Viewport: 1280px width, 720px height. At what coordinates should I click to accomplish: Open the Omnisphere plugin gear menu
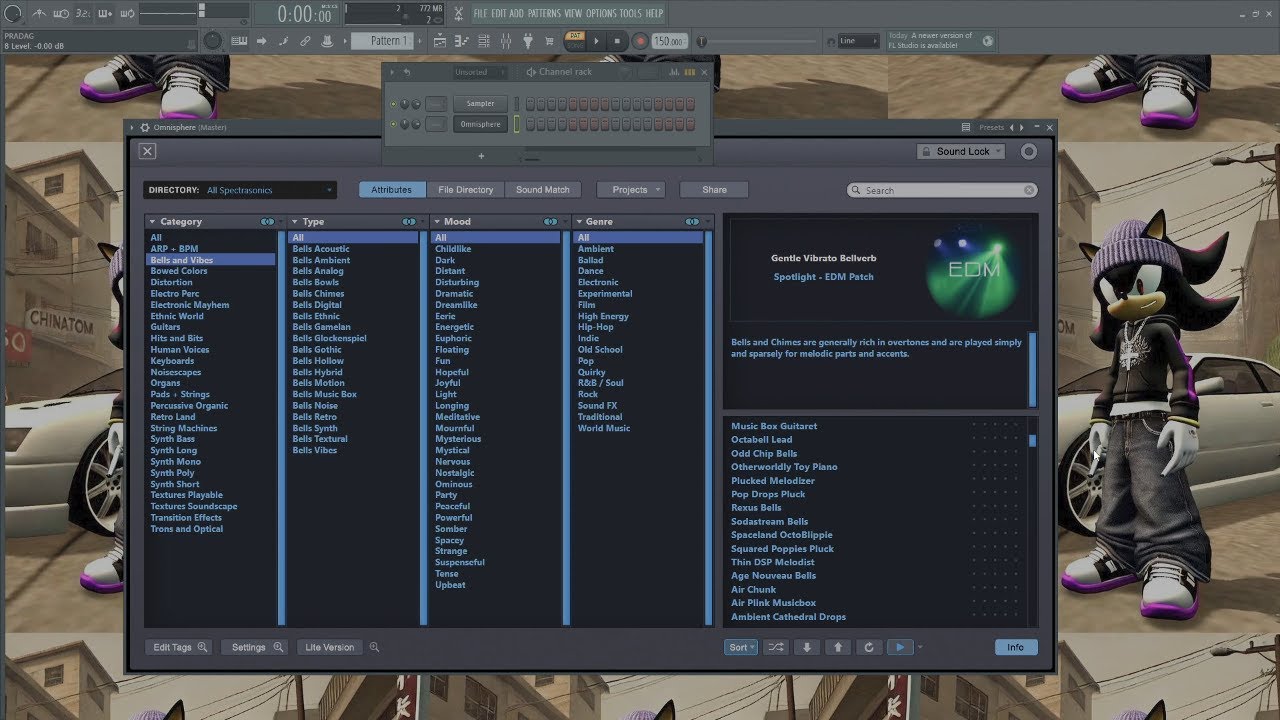(145, 128)
